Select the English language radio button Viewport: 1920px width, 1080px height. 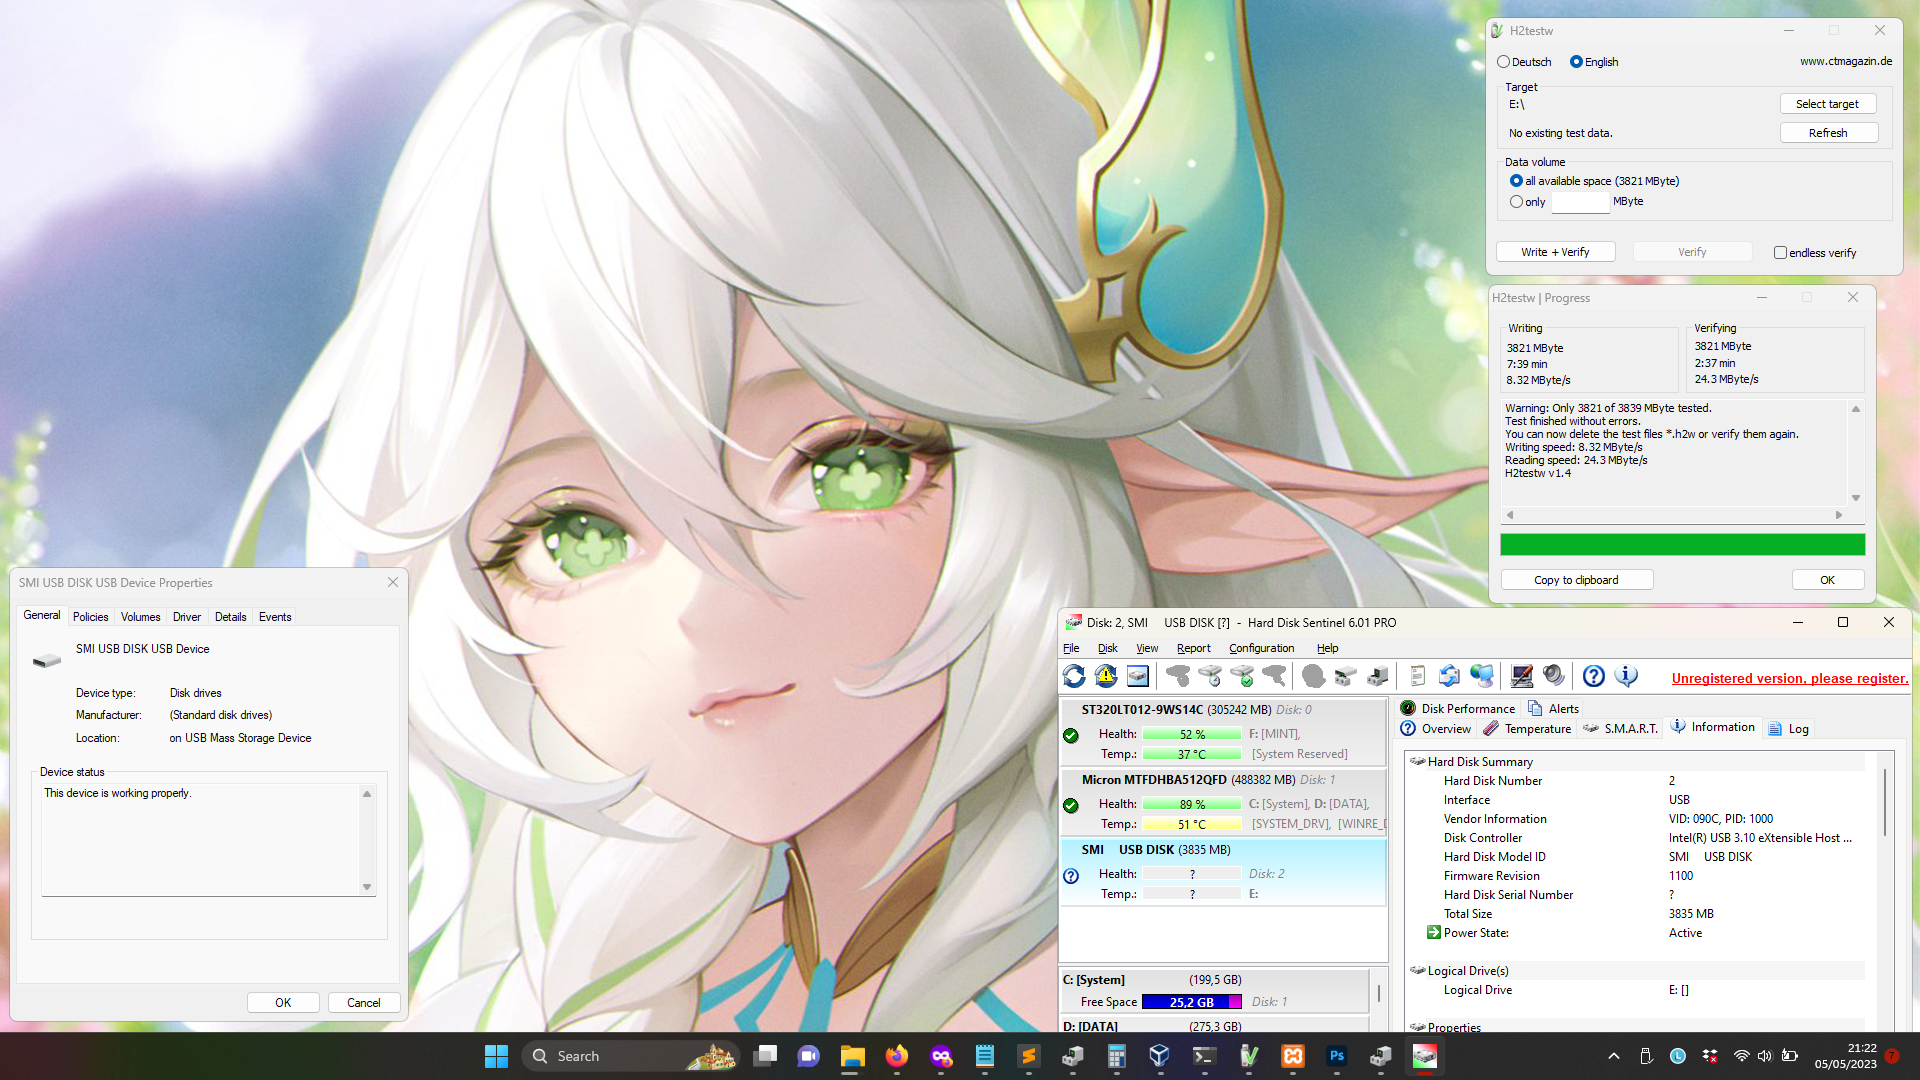1576,62
